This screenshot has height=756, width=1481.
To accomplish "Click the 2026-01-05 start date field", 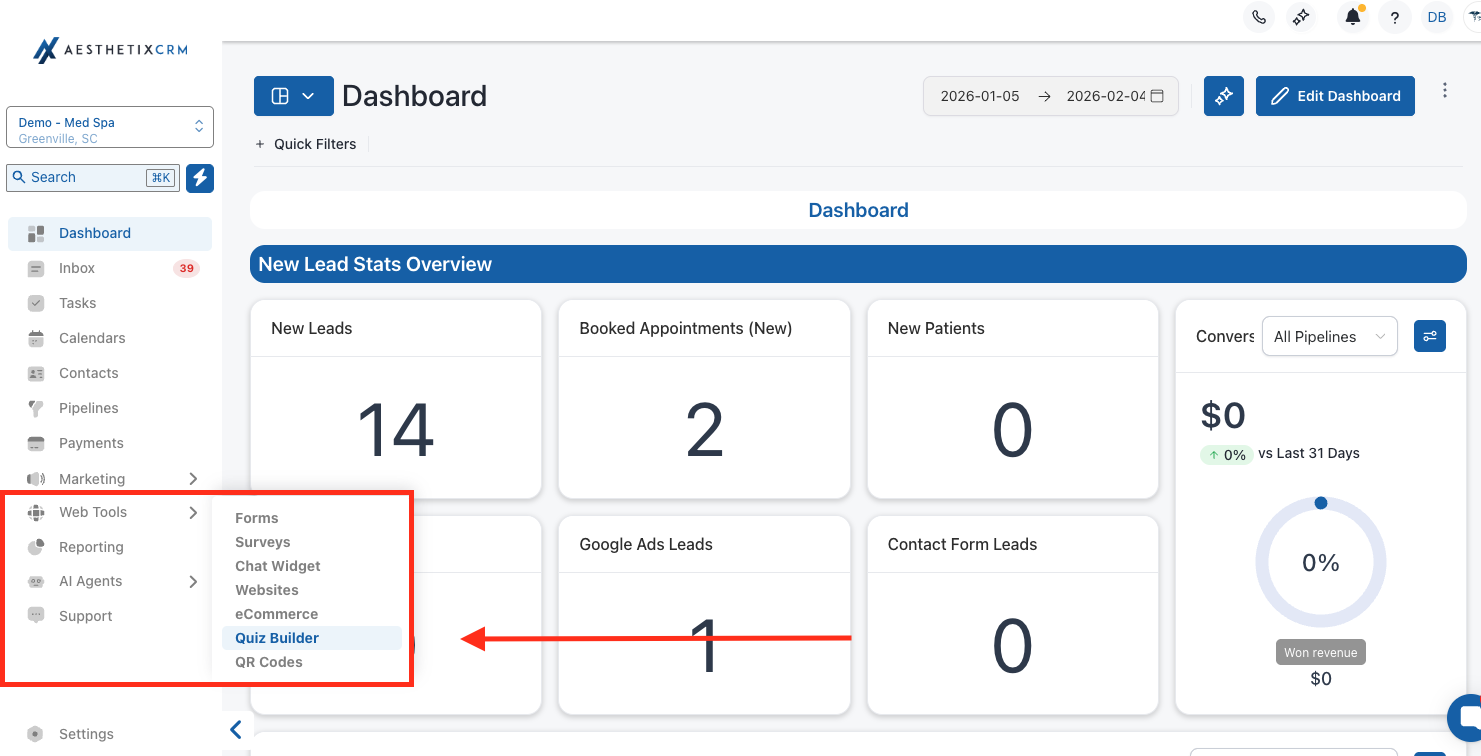I will click(x=980, y=96).
